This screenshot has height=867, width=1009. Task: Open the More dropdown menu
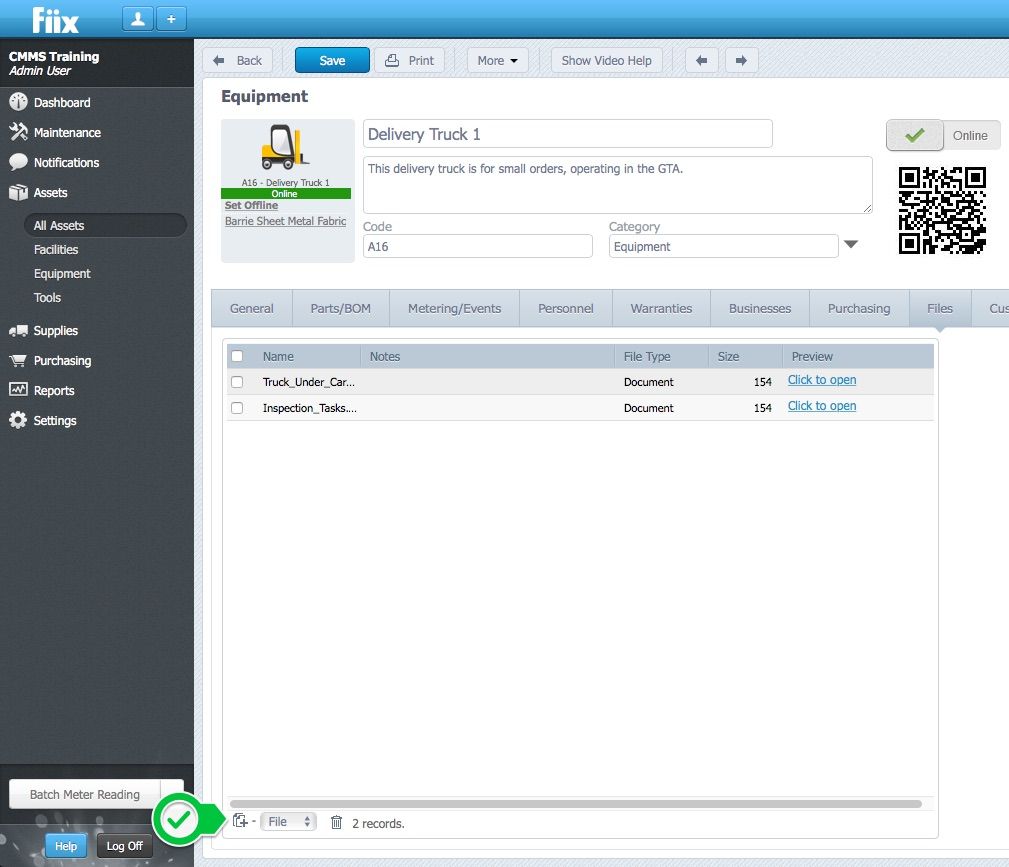497,61
